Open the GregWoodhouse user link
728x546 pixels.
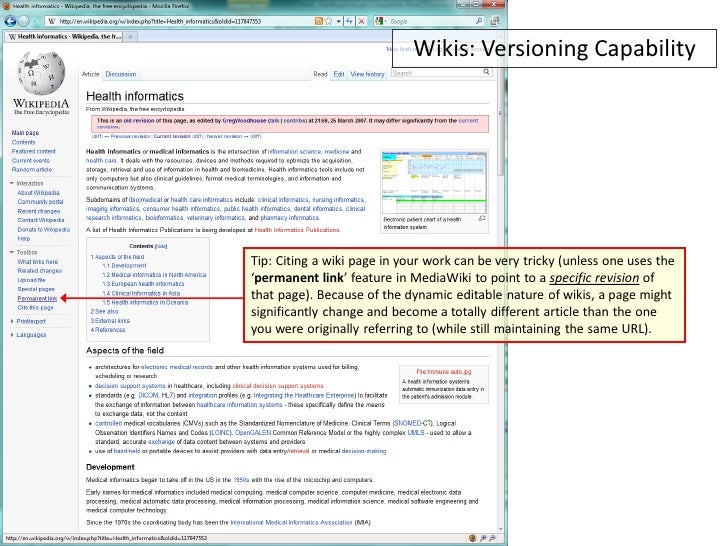244,120
